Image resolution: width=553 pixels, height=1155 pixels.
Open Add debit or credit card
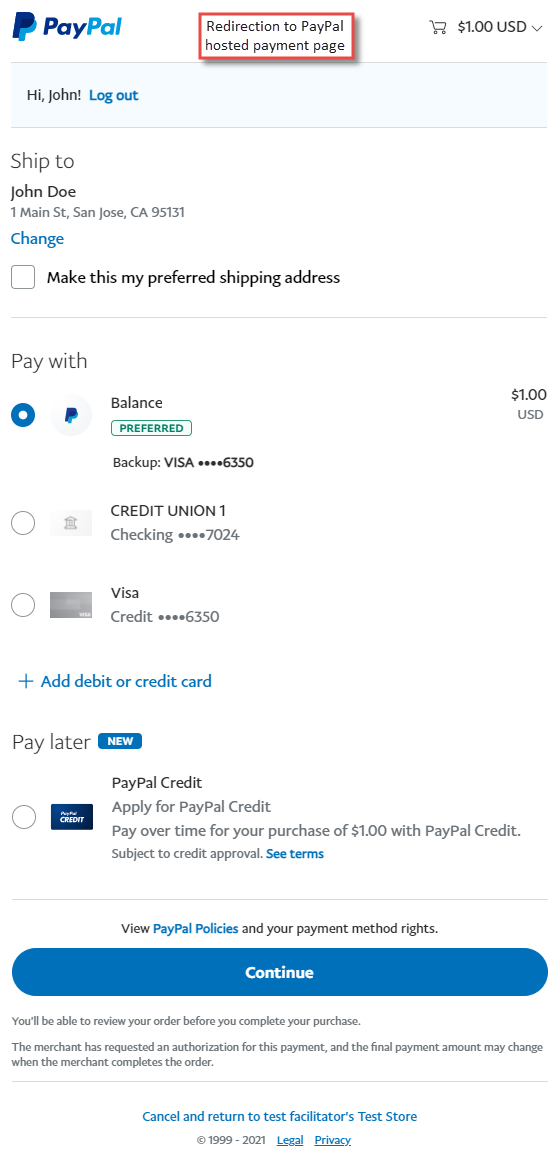click(x=126, y=681)
